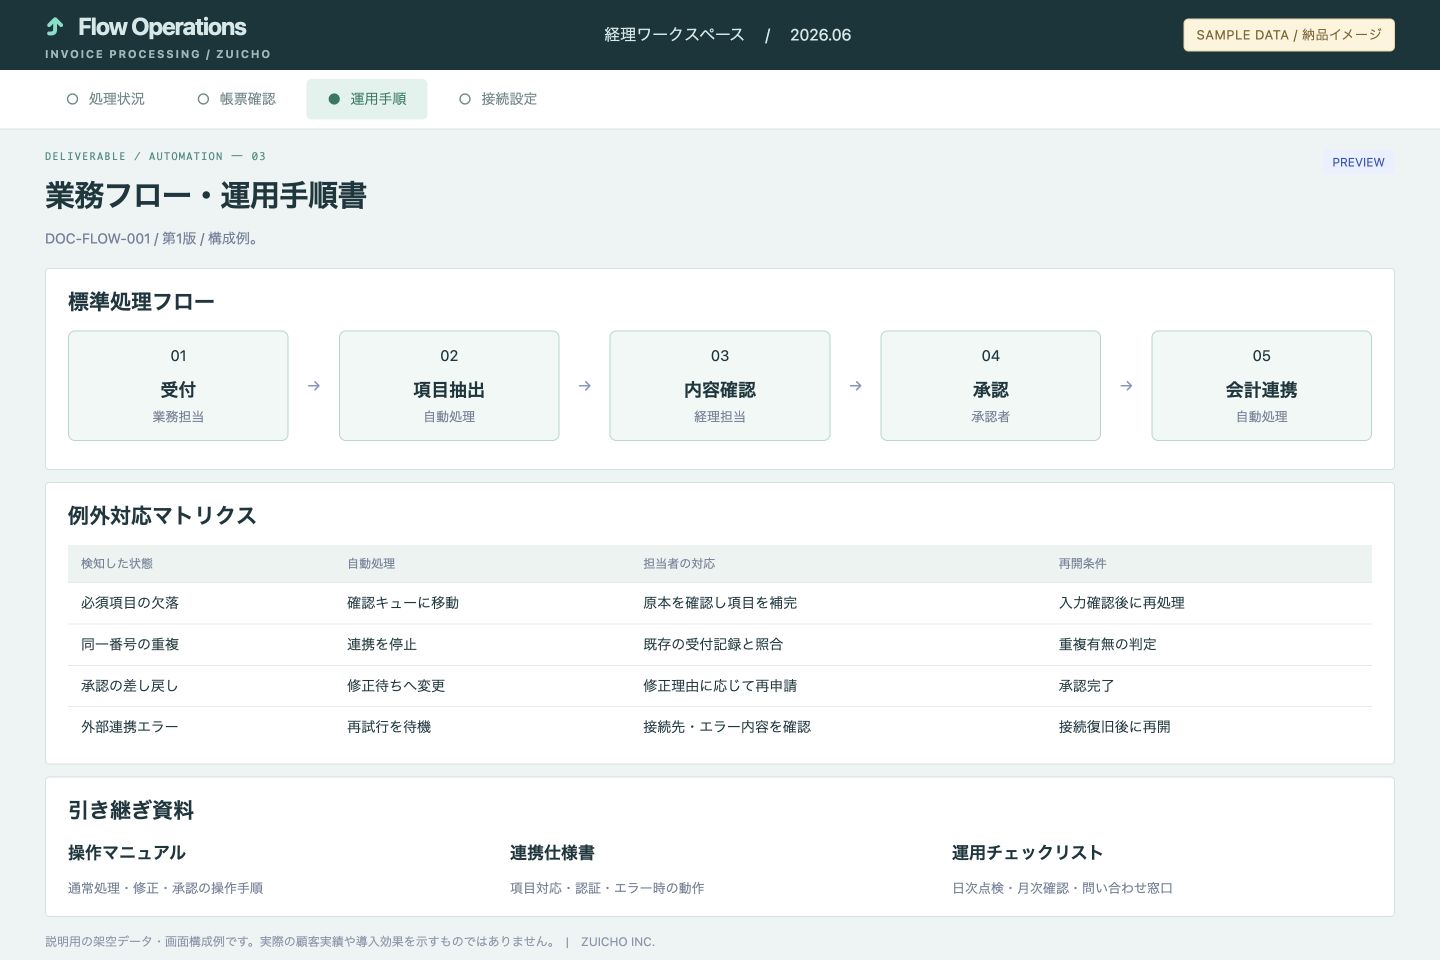
Task: Click the 承認完了 cell
Action: [x=1087, y=686]
